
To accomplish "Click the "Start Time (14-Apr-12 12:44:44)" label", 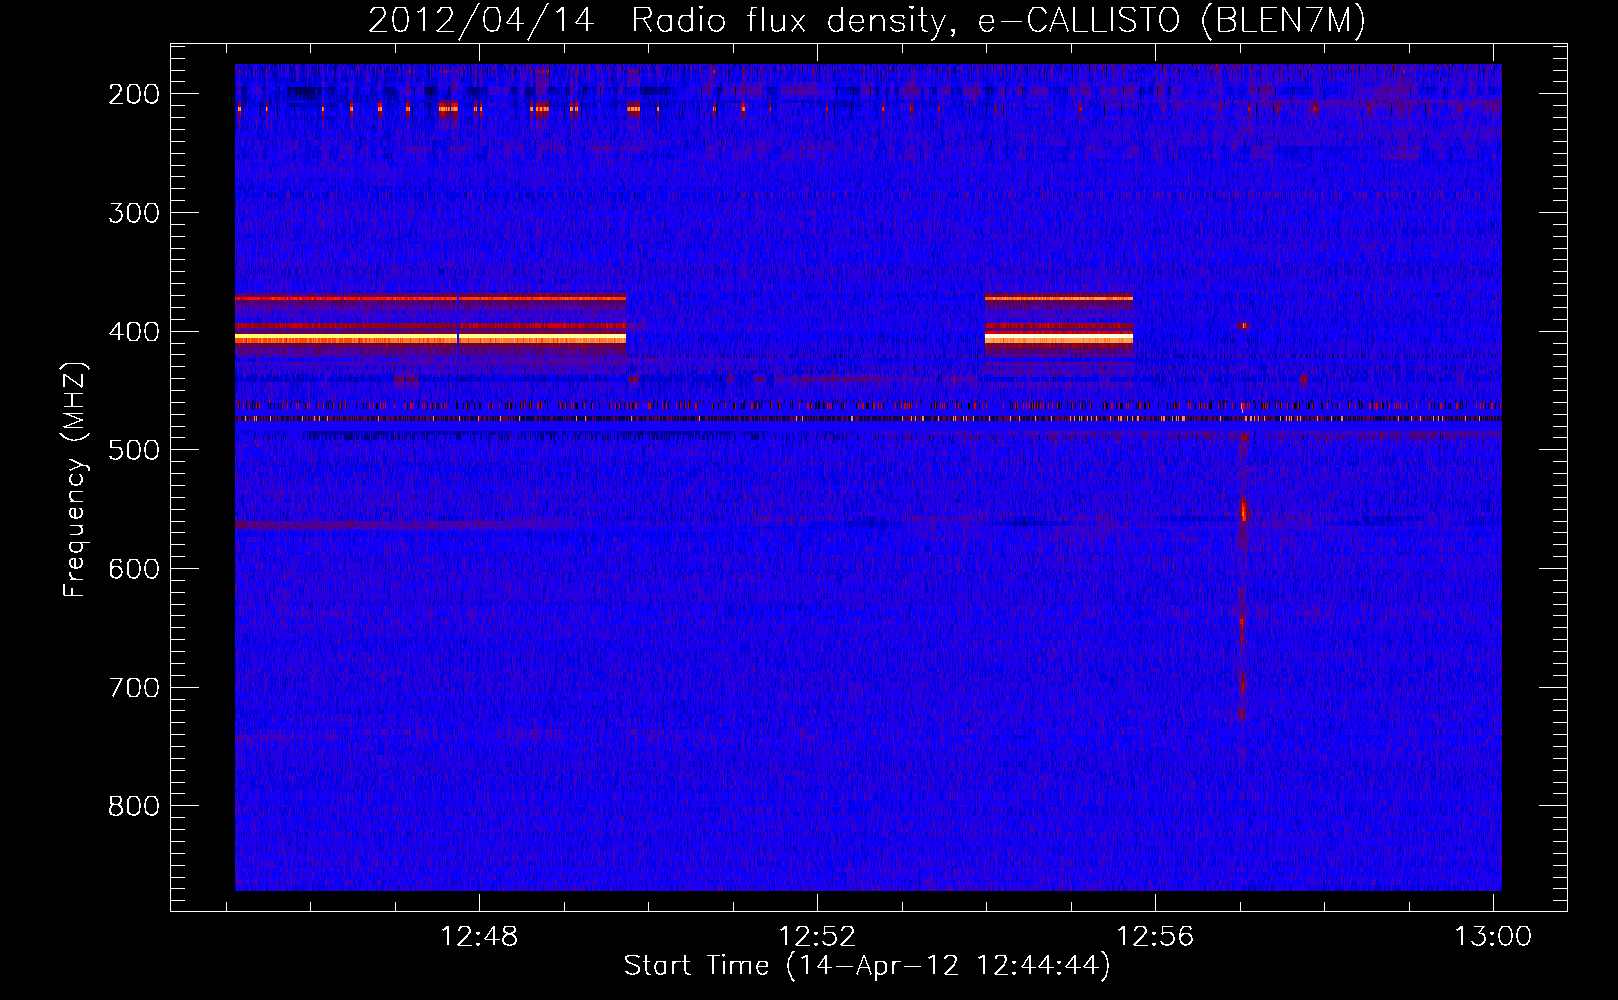I will coord(867,966).
